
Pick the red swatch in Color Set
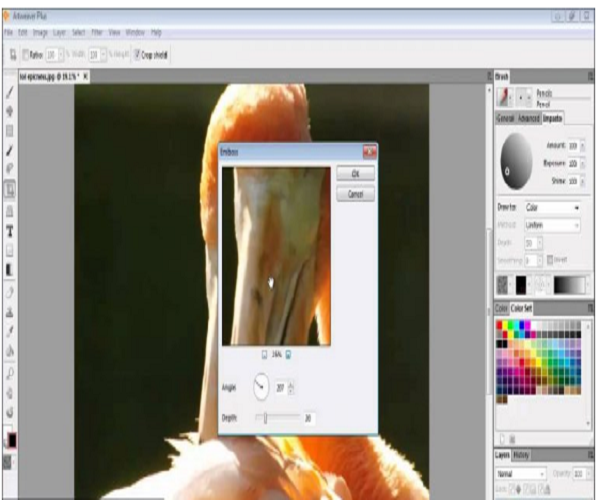(x=499, y=325)
